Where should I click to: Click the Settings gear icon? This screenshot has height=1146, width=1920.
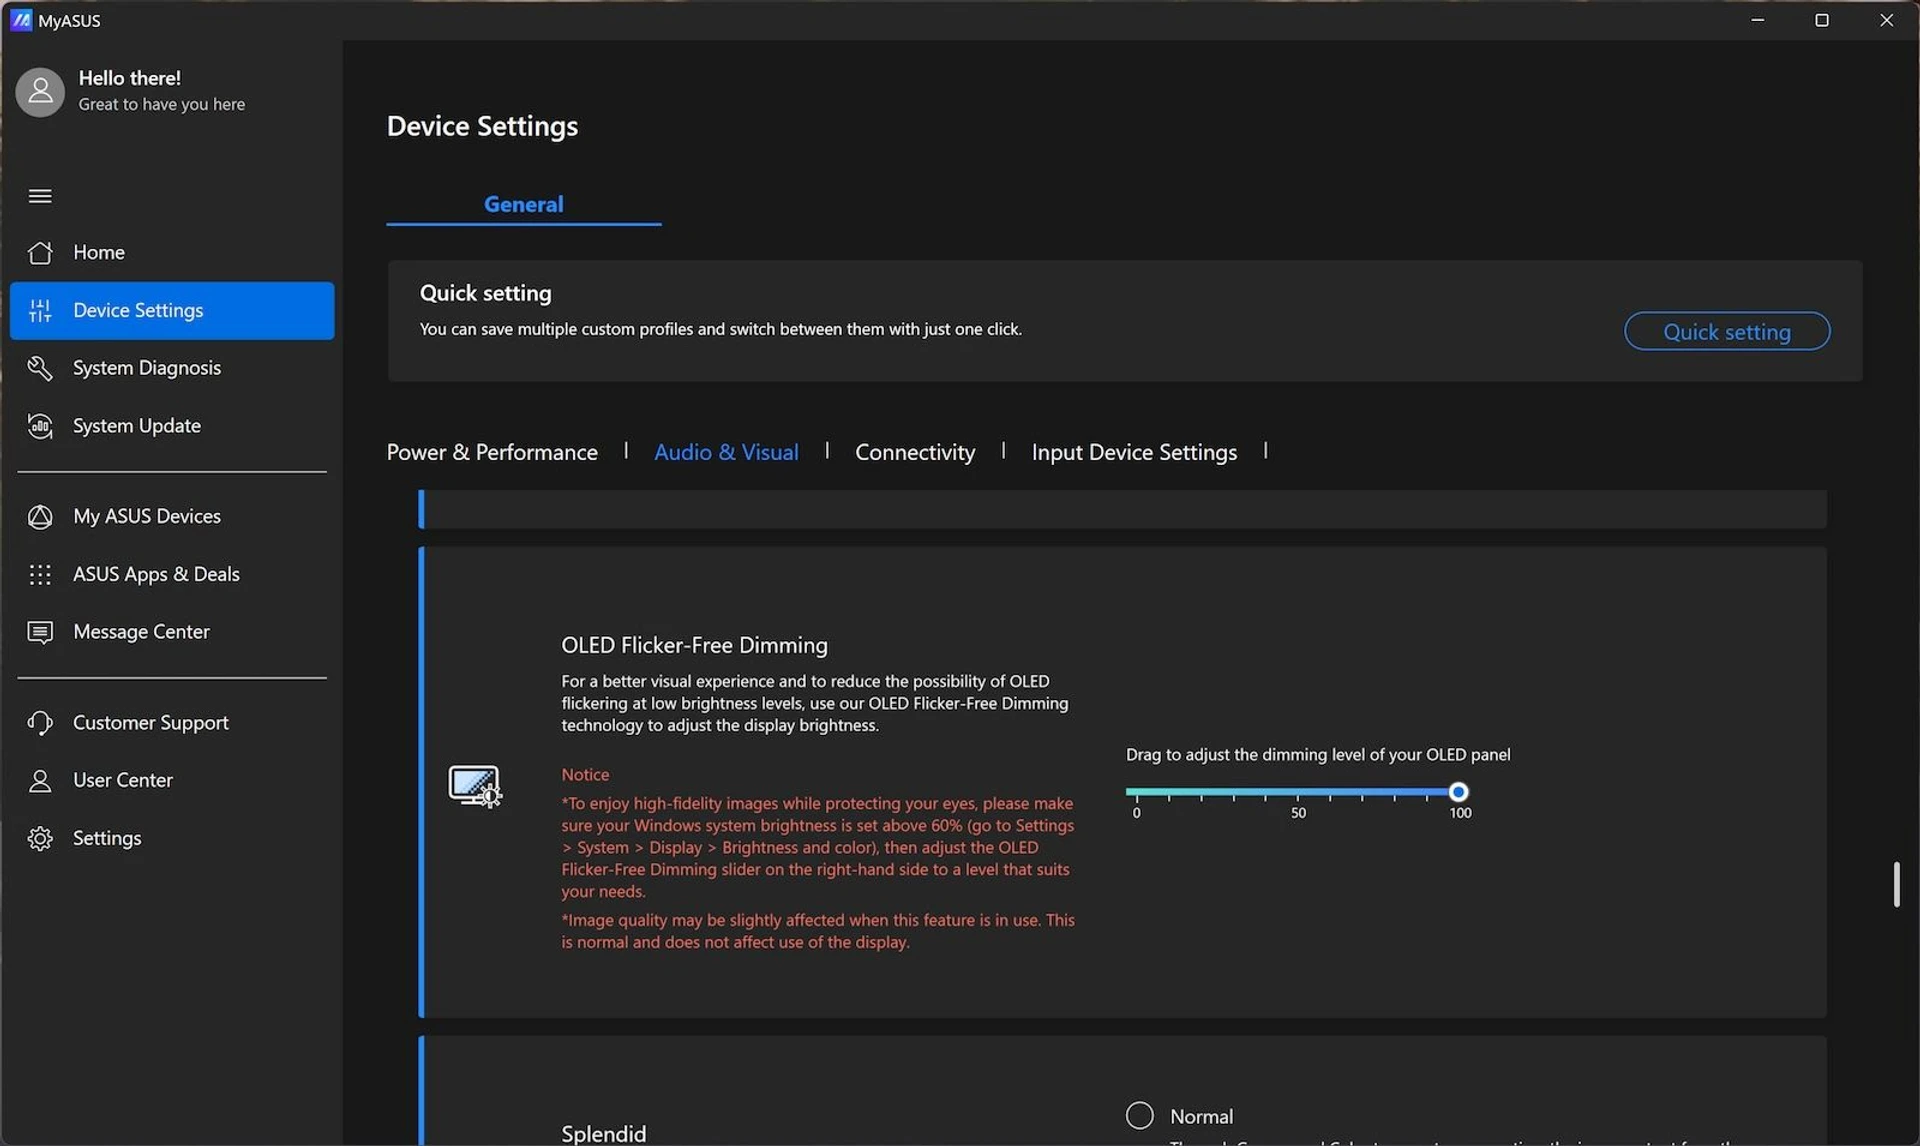coord(40,838)
